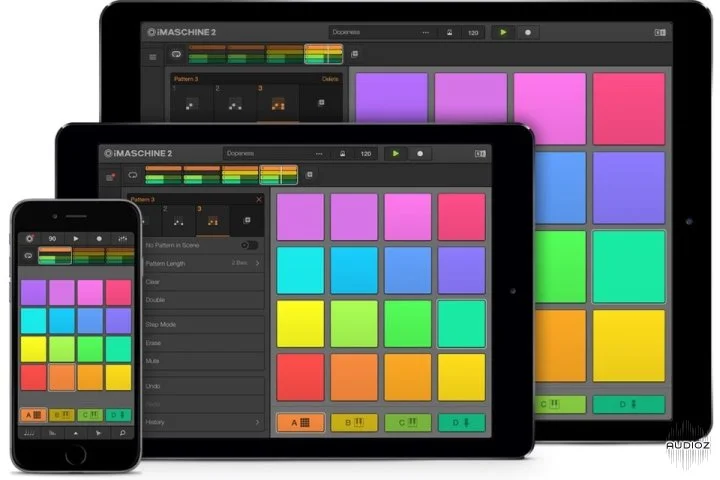
Task: Open the mixer view icon on the back iPad
Action: coord(660,33)
